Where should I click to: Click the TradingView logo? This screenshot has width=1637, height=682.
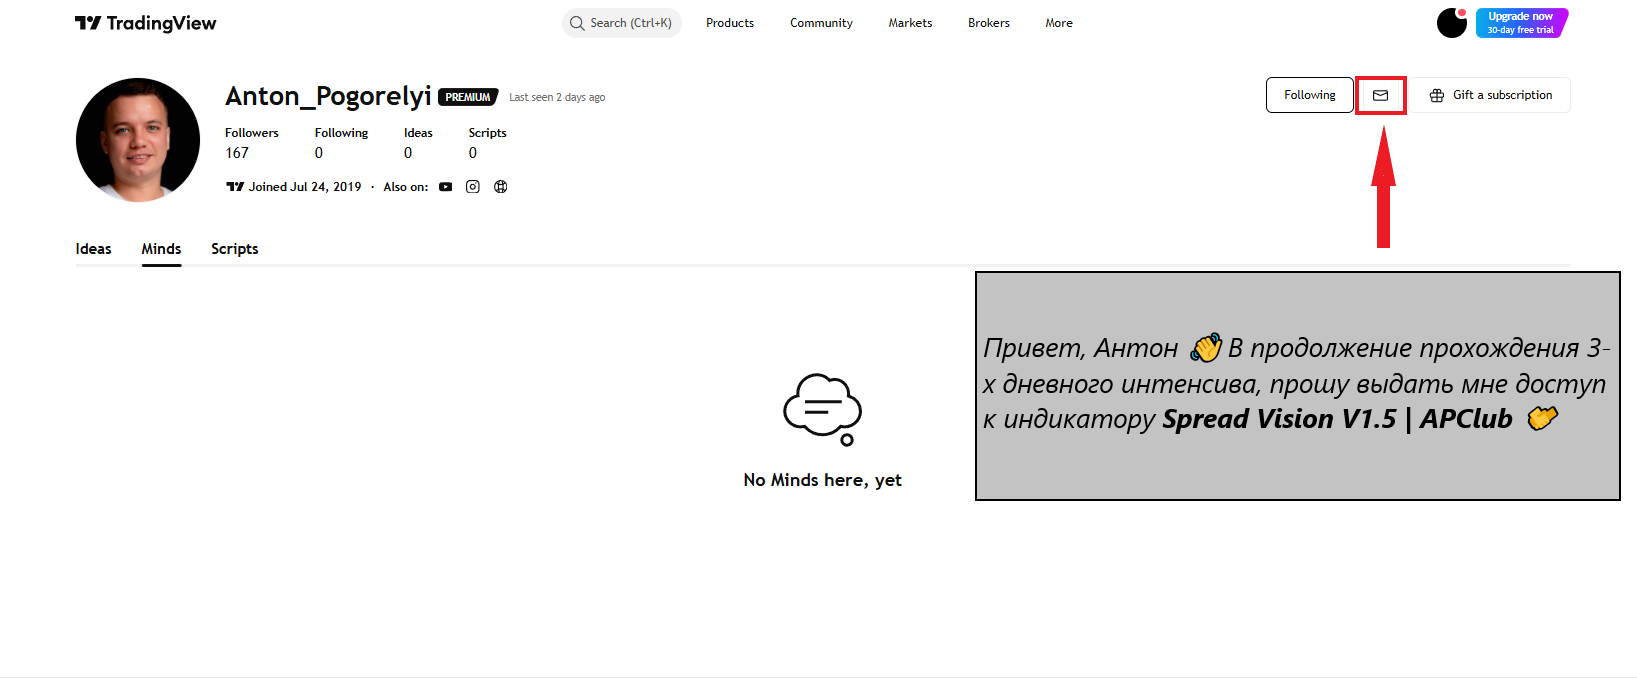(146, 23)
